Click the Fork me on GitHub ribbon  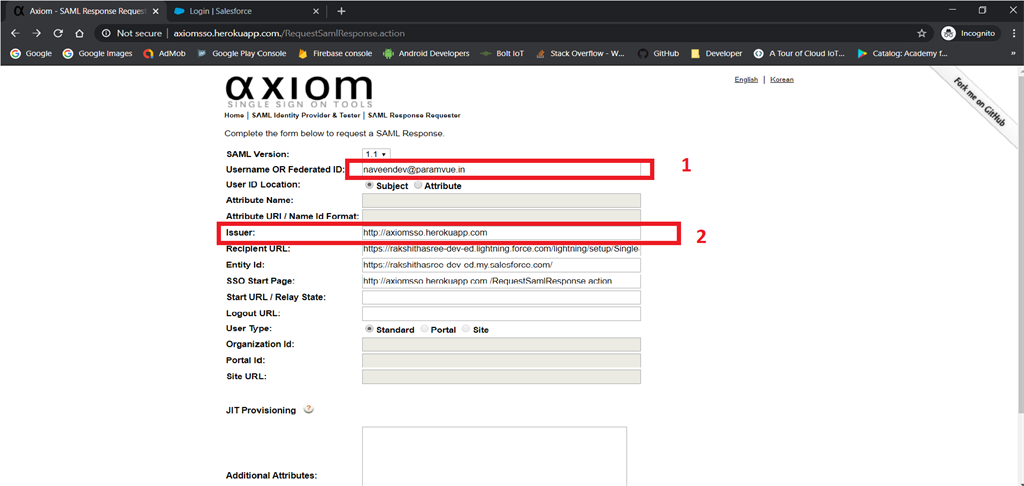point(978,101)
